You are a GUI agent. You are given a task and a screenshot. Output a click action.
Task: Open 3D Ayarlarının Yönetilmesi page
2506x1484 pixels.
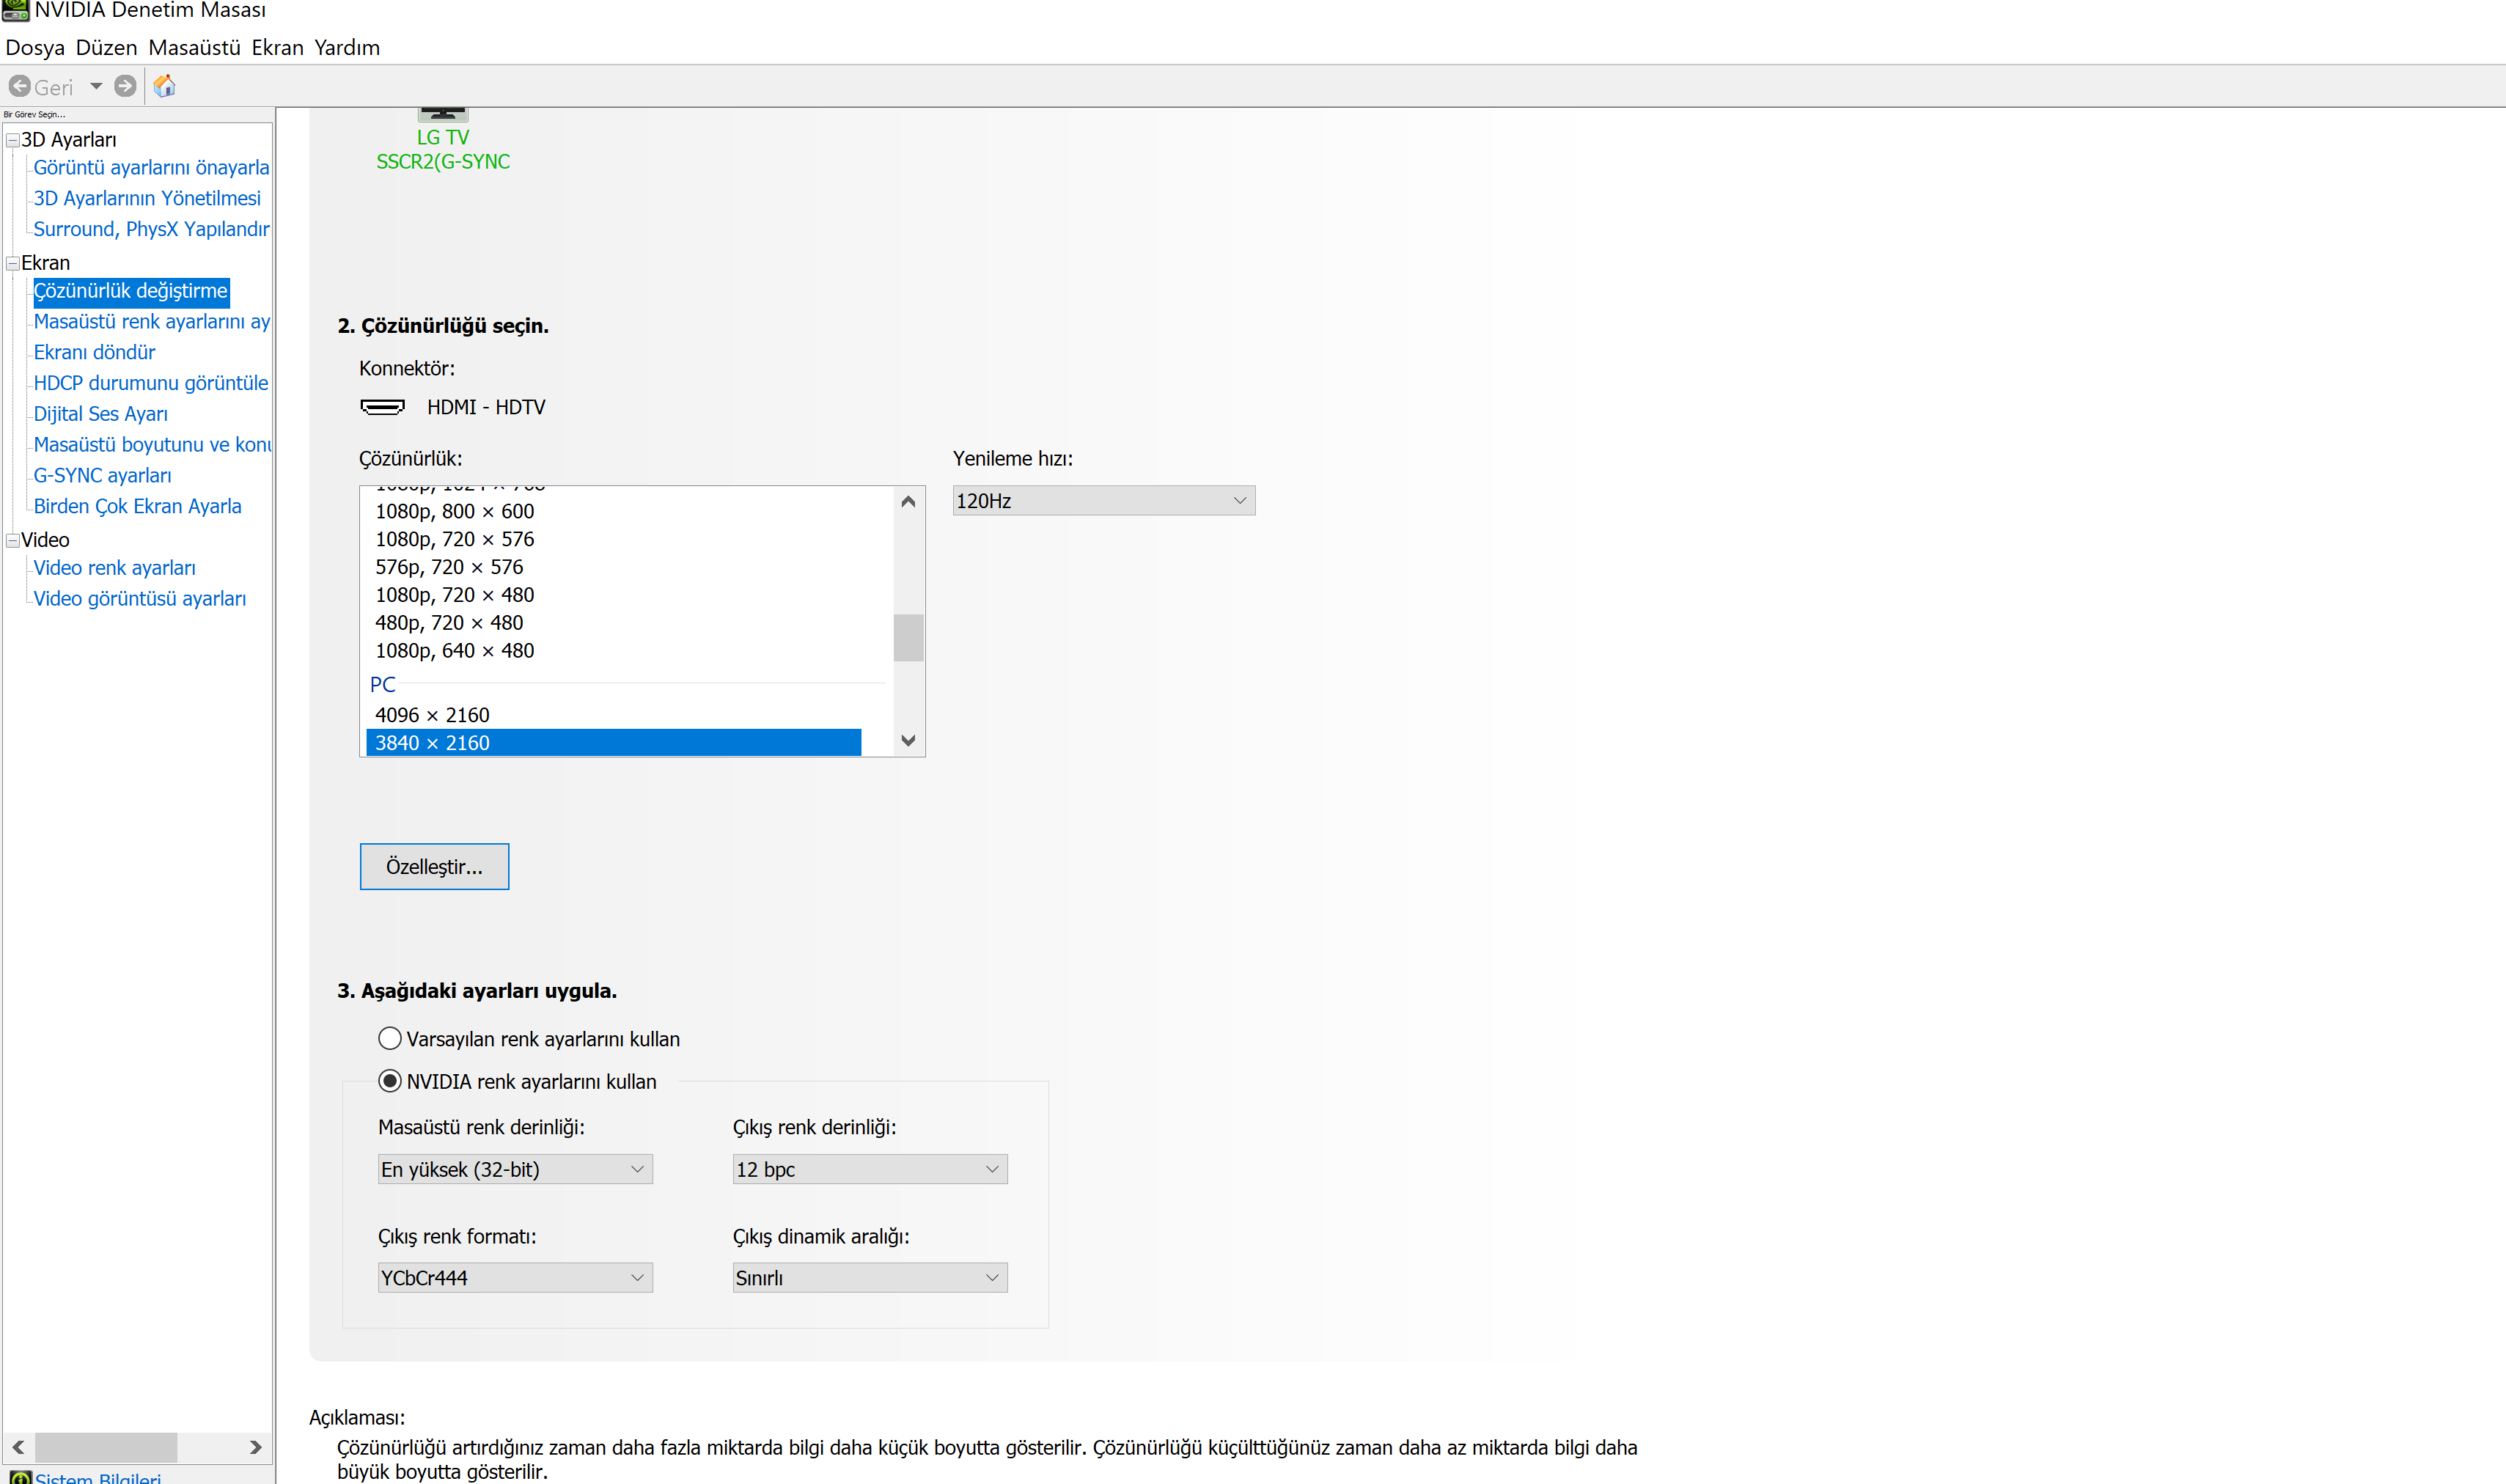[147, 198]
